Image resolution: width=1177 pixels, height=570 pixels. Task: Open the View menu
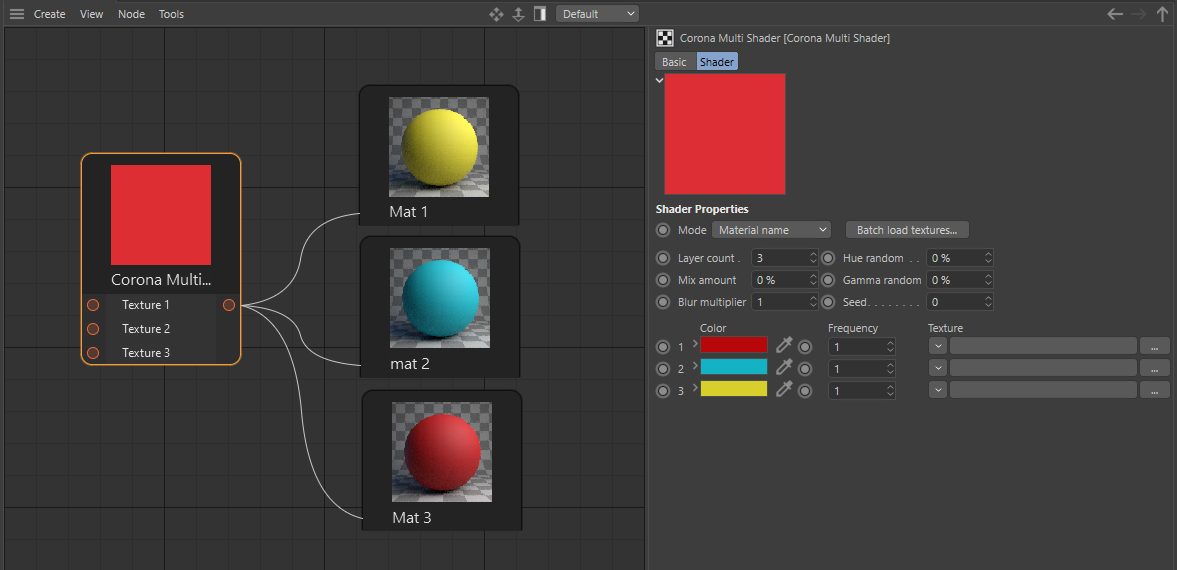[x=92, y=14]
